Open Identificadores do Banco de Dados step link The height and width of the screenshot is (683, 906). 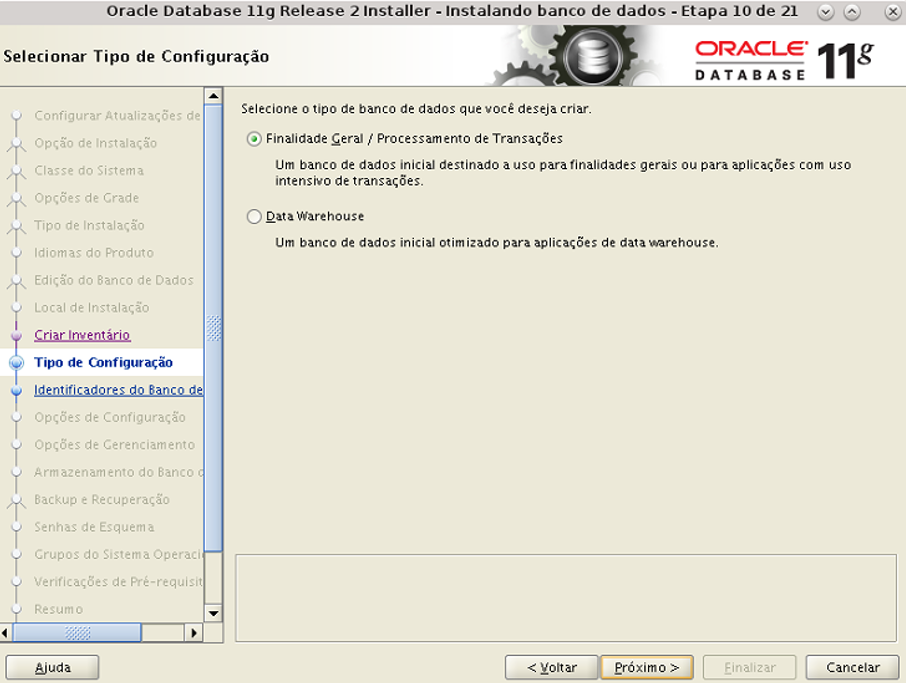(x=118, y=390)
